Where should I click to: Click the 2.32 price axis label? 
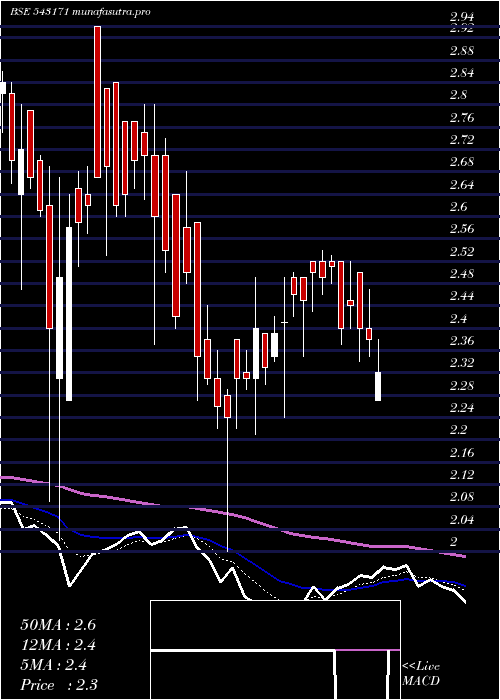[462, 363]
